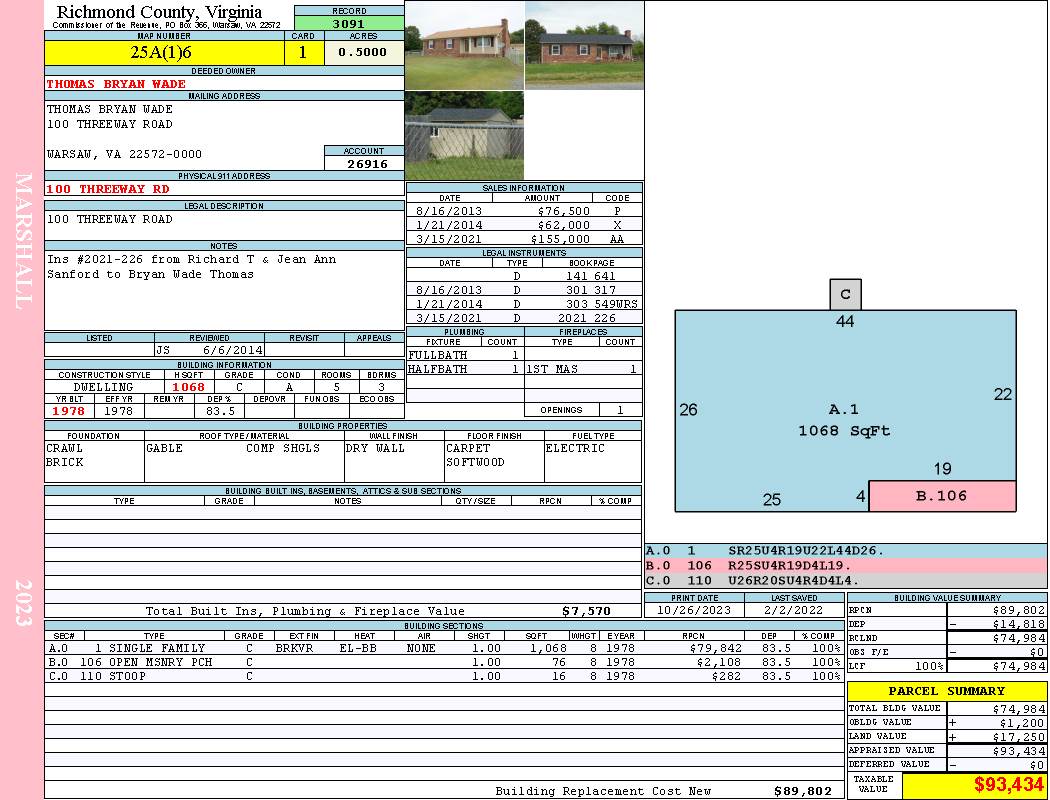Click the ELECTRIC fuel type
1050x800 pixels.
pos(575,448)
